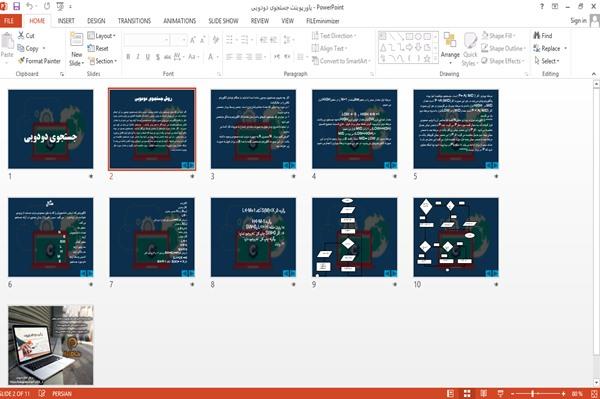
Task: Select slide 9 flowchart thumbnail
Action: (355, 237)
